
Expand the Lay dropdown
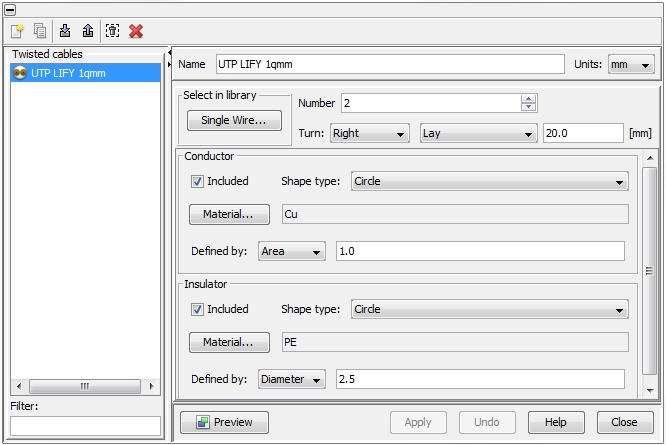[478, 133]
